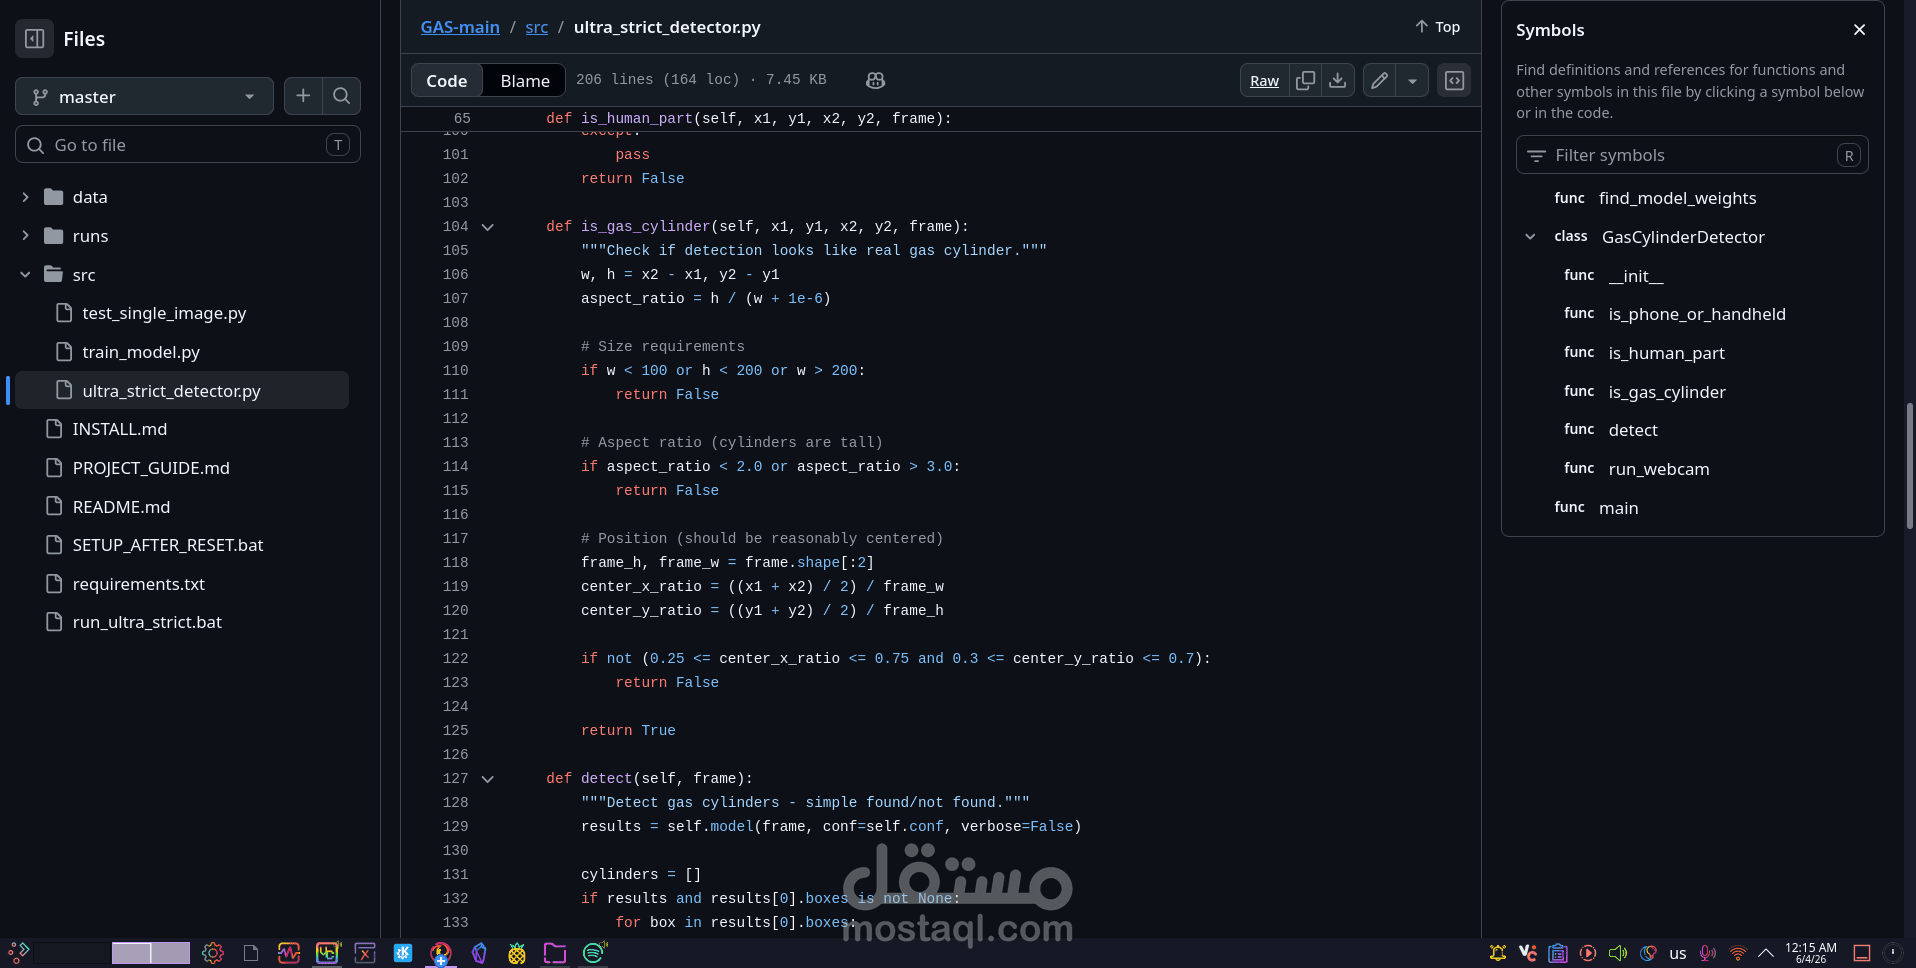1916x968 pixels.
Task: Open notifications bell in system tray
Action: pyautogui.click(x=1497, y=953)
